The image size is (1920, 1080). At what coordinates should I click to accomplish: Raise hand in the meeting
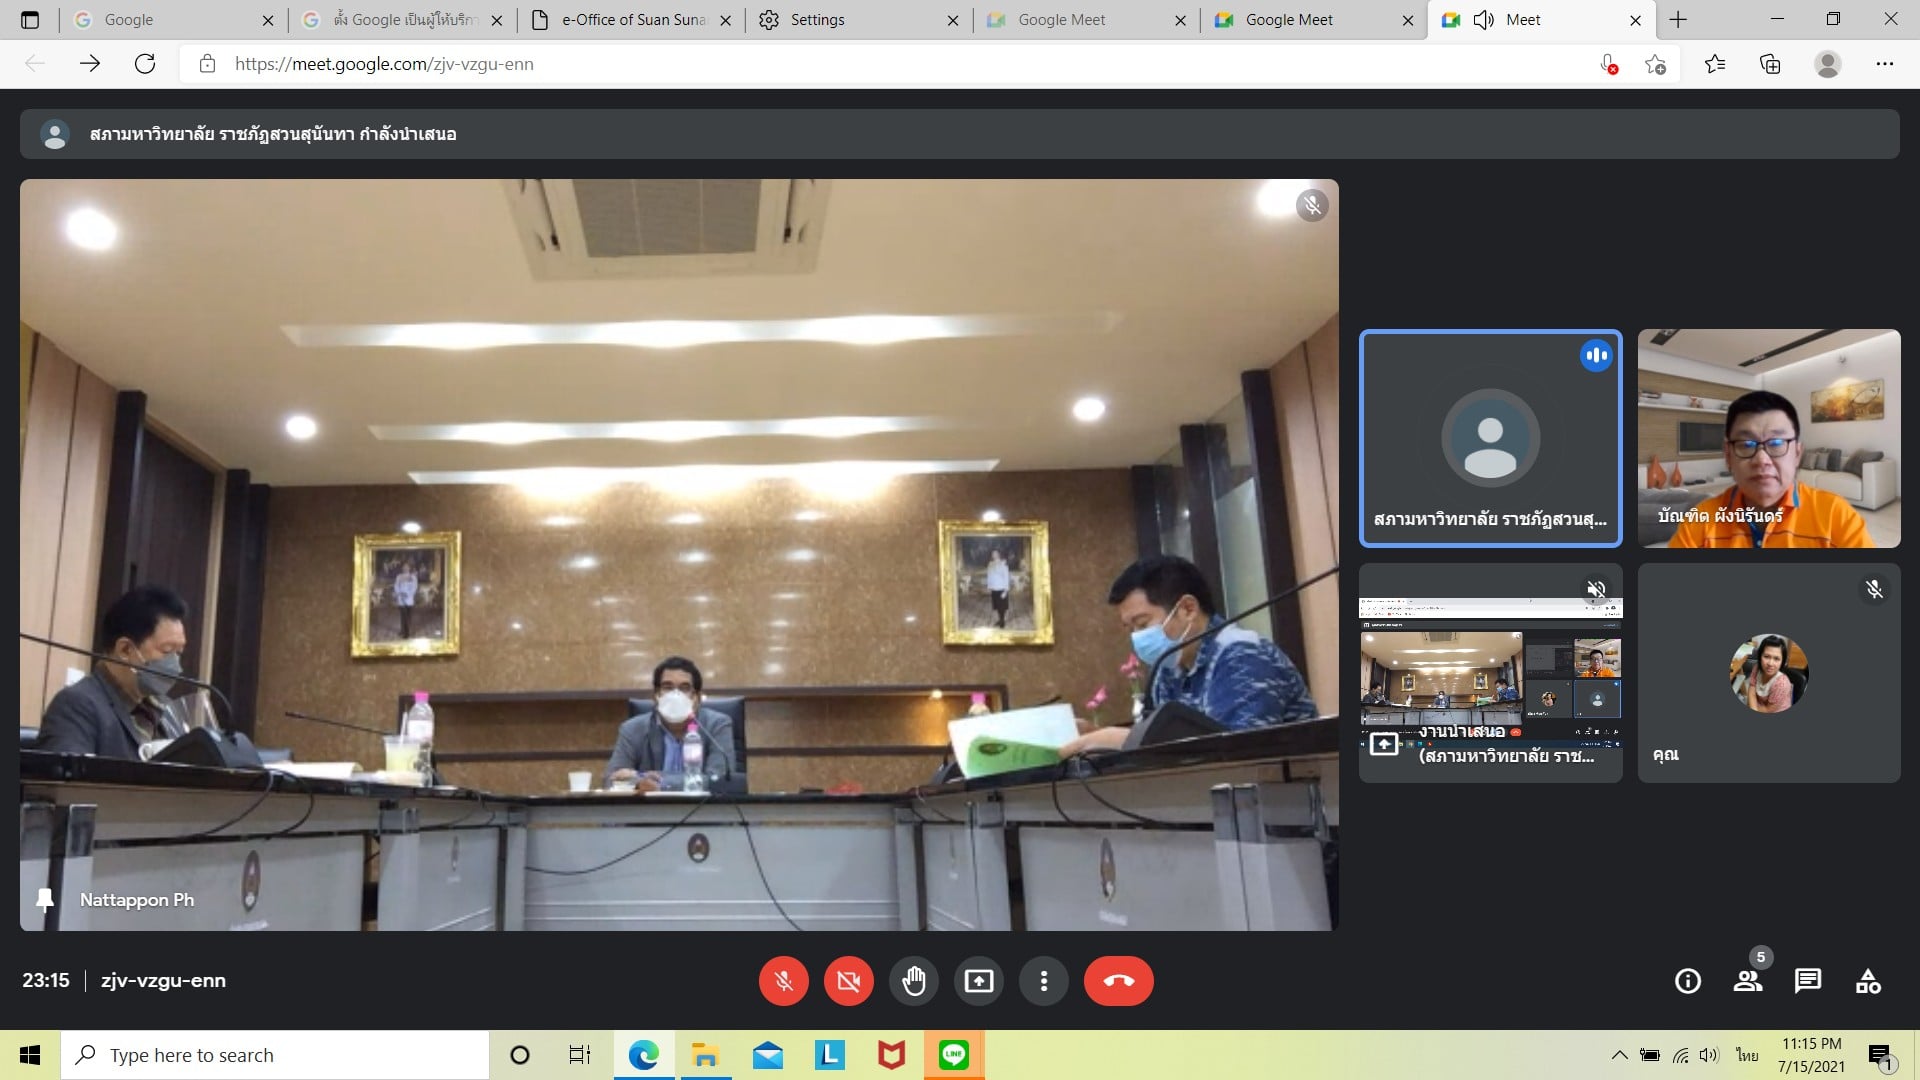[x=913, y=981]
